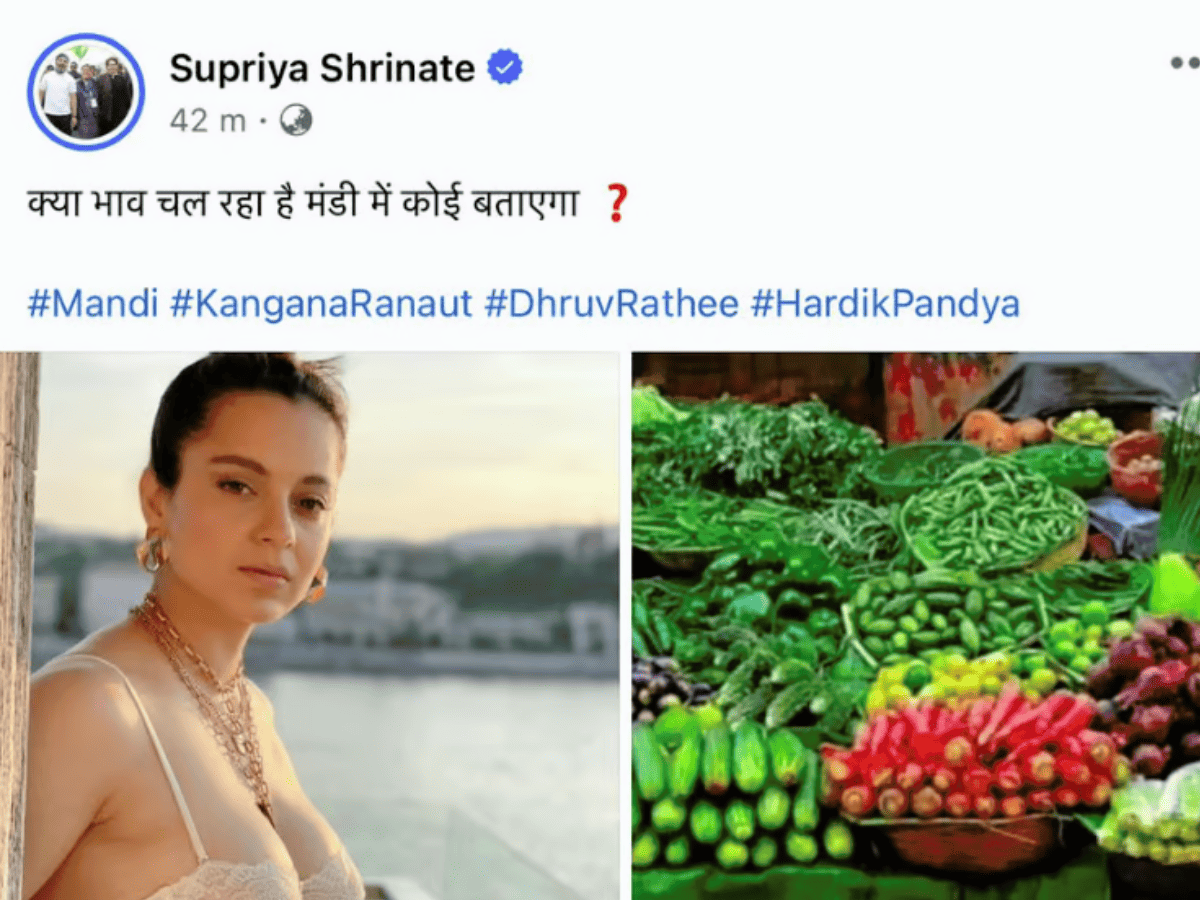This screenshot has width=1200, height=900.
Task: Follow the #DhruvRathee hashtag
Action: pyautogui.click(x=612, y=304)
